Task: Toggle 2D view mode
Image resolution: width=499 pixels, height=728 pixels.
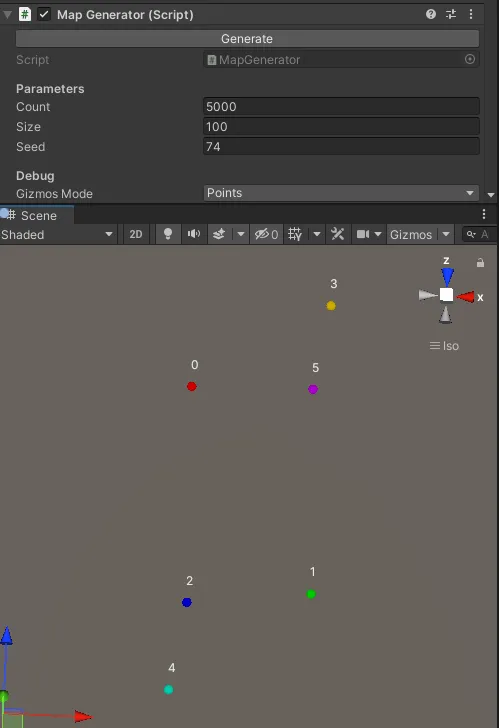Action: click(x=136, y=234)
